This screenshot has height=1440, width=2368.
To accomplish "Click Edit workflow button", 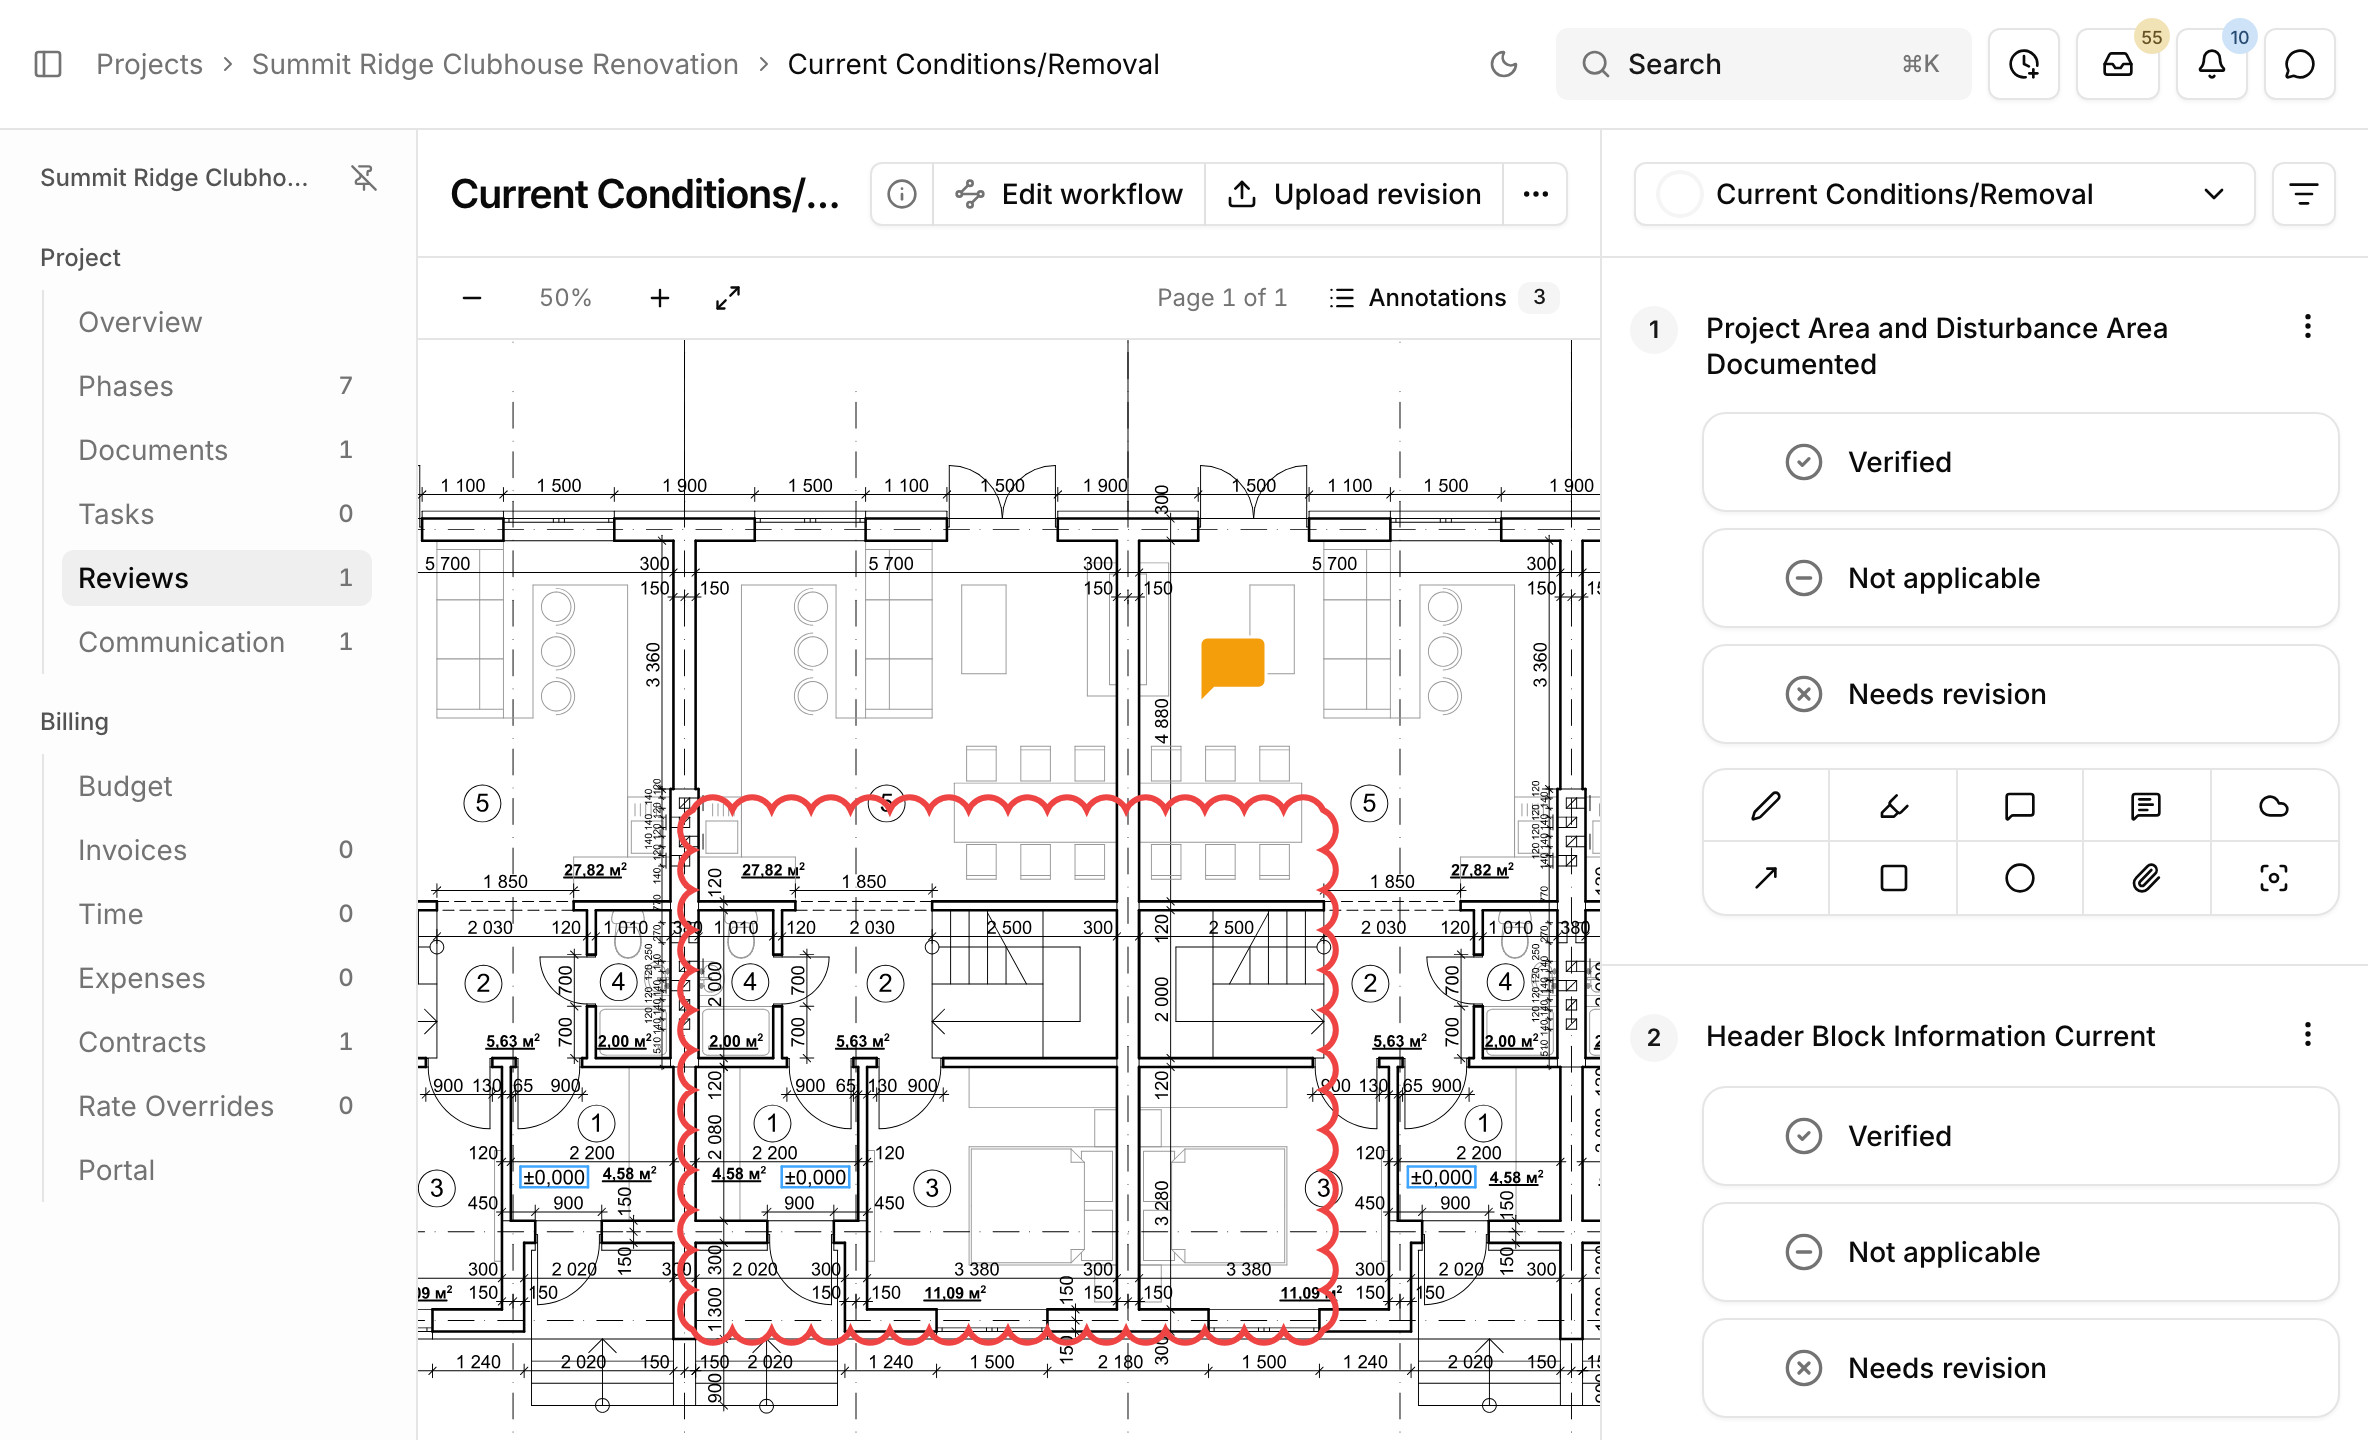I will [x=1069, y=194].
